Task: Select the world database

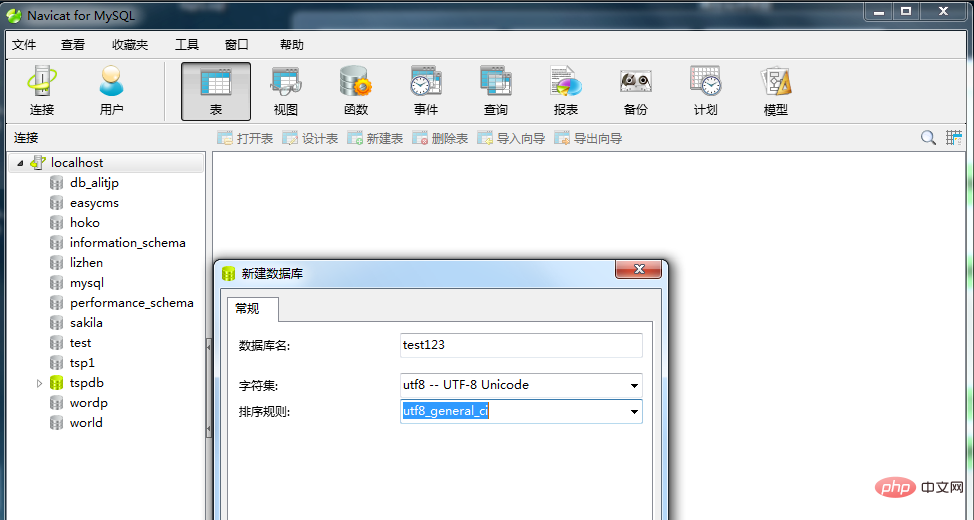Action: [x=86, y=422]
